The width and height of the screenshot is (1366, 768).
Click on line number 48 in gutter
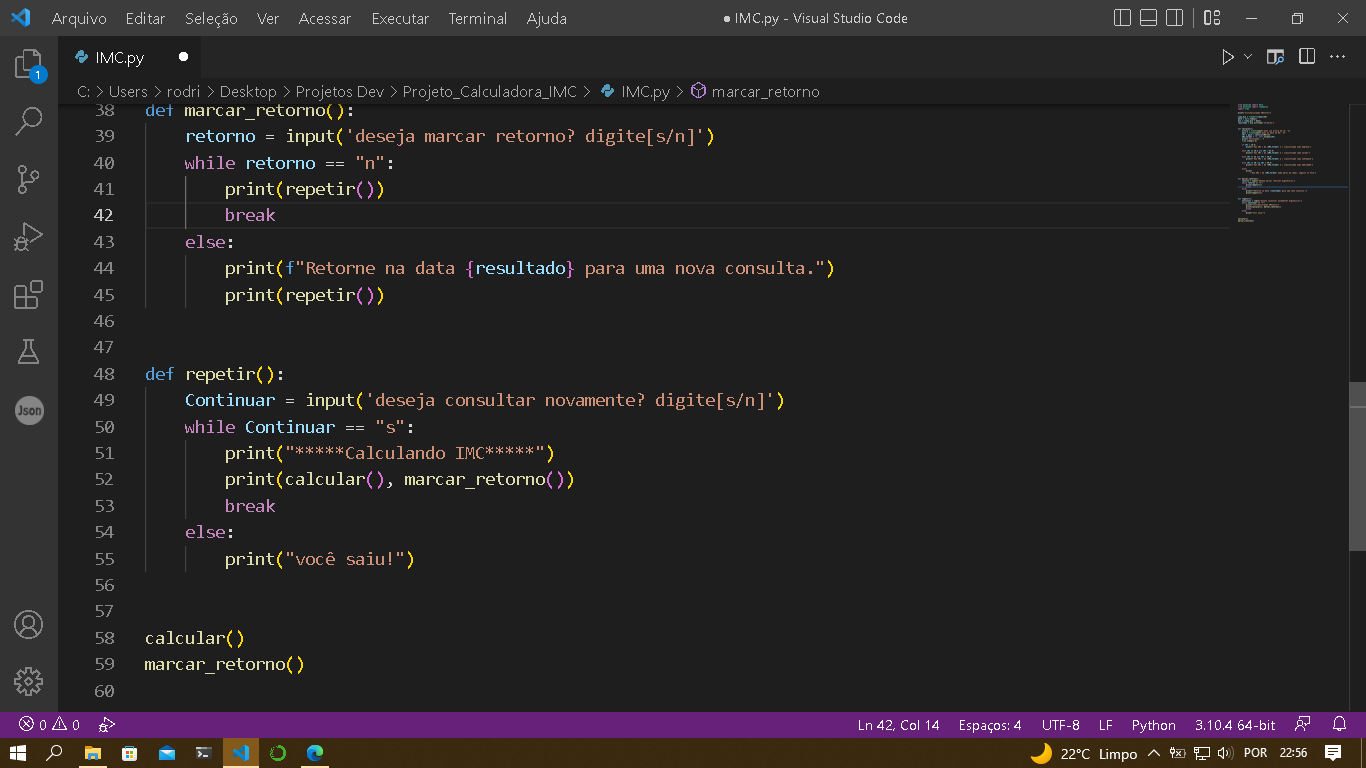coord(104,374)
